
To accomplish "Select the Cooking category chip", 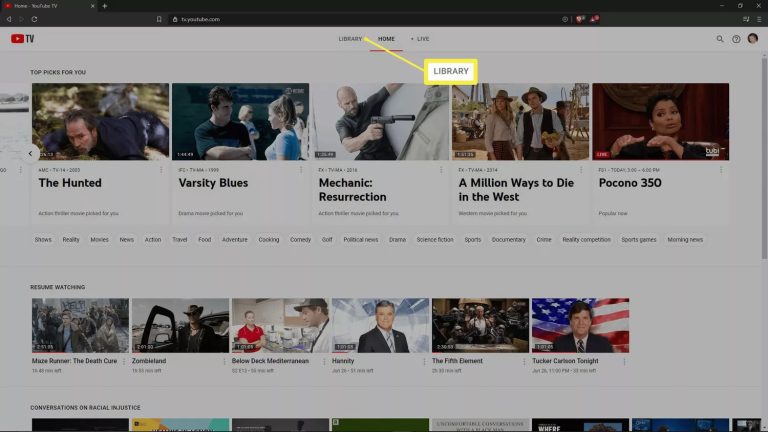I will 269,240.
